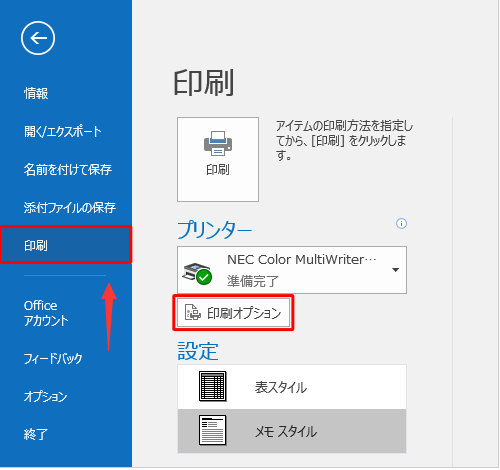This screenshot has height=470, width=500.
Task: Open the printer dropdown arrow
Action: coord(395,270)
